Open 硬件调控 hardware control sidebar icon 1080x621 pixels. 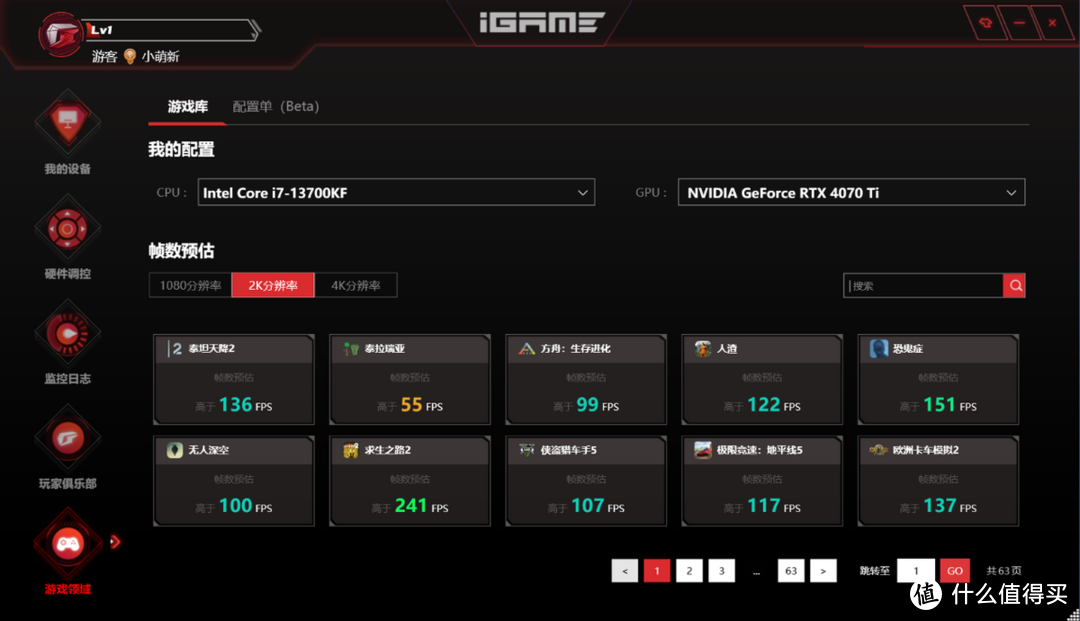pos(68,229)
